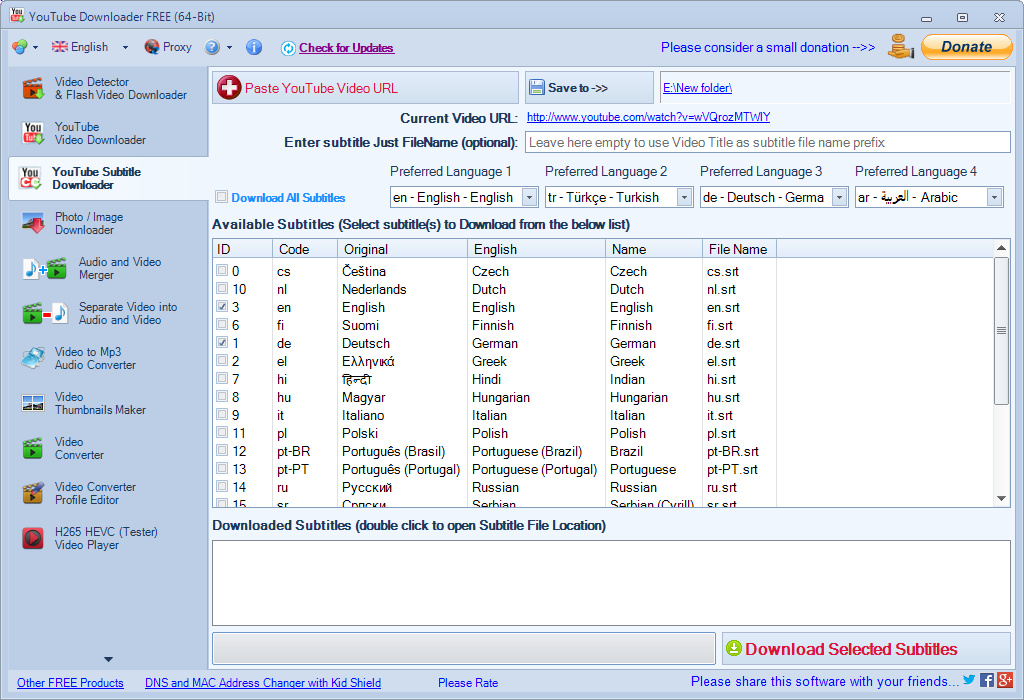The image size is (1024, 700).
Task: Click the floppy disk Save to icon
Action: (x=537, y=88)
